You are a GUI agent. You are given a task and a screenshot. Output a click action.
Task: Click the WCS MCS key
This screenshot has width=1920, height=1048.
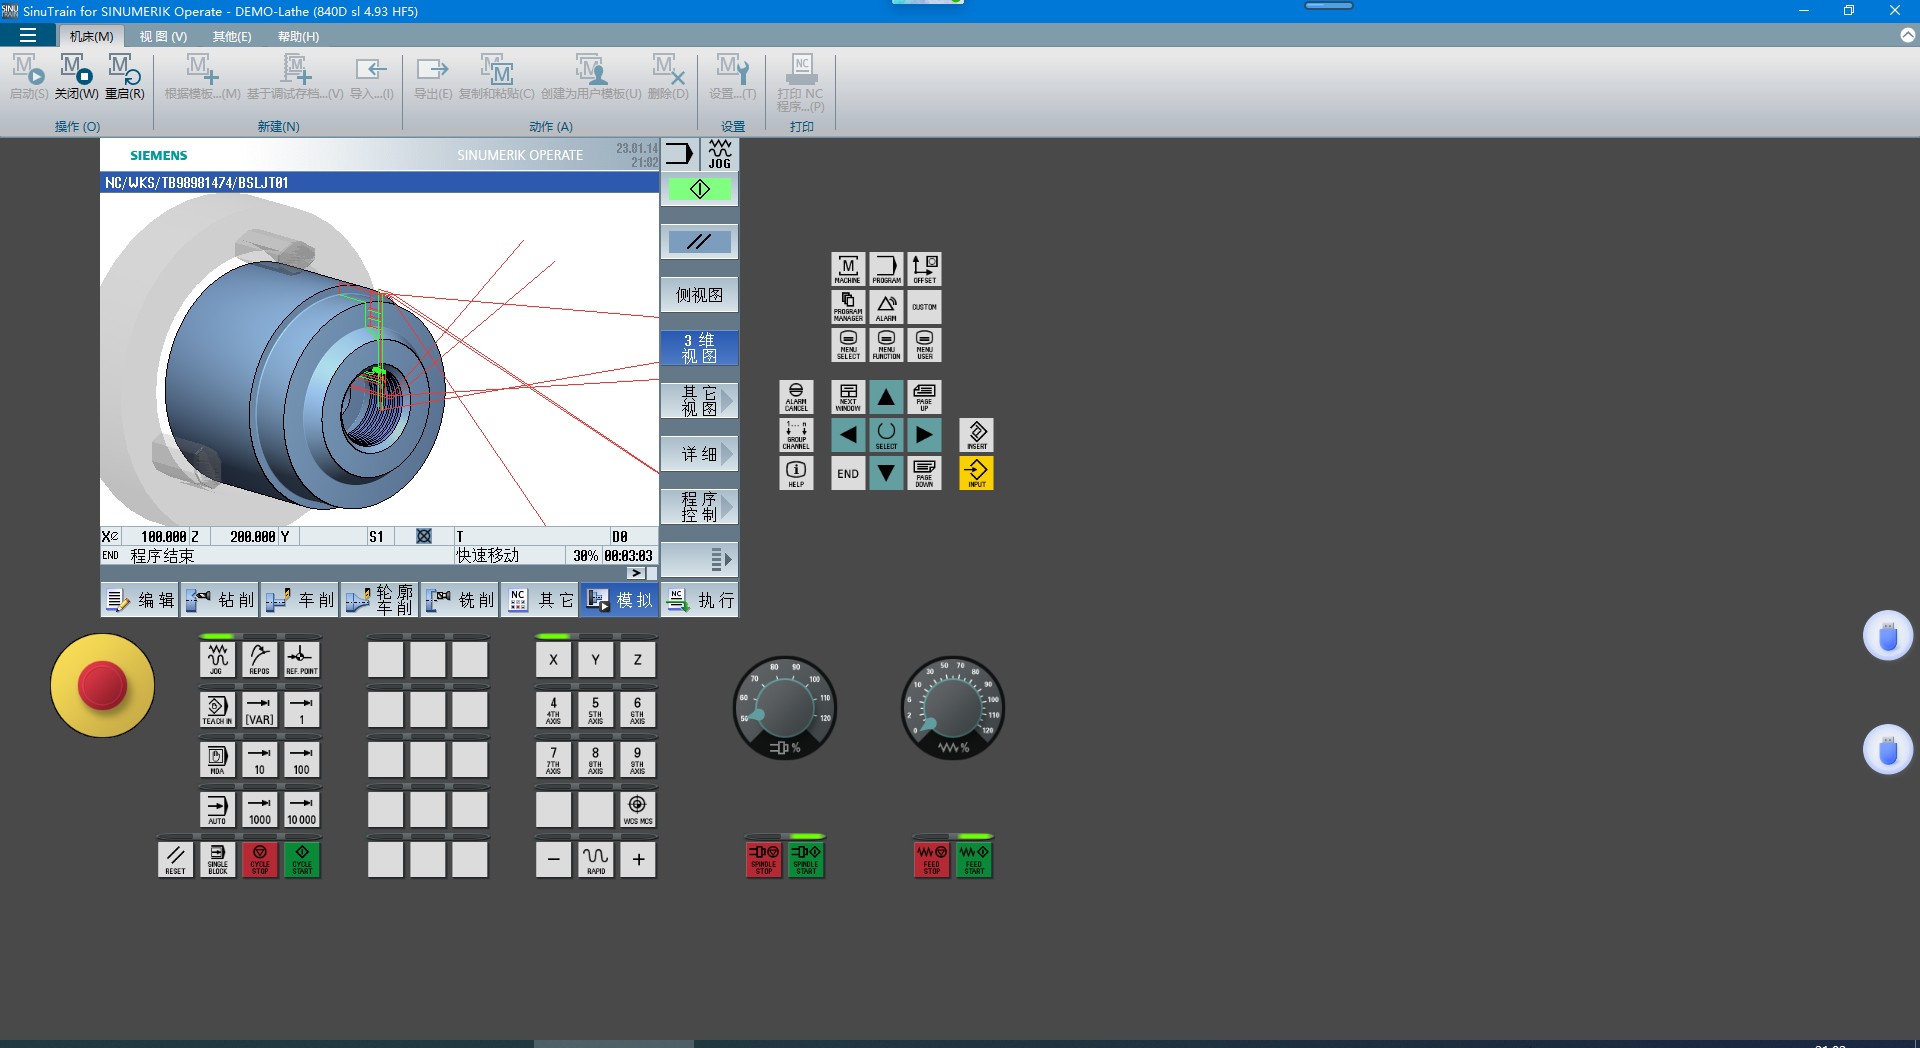pyautogui.click(x=637, y=810)
